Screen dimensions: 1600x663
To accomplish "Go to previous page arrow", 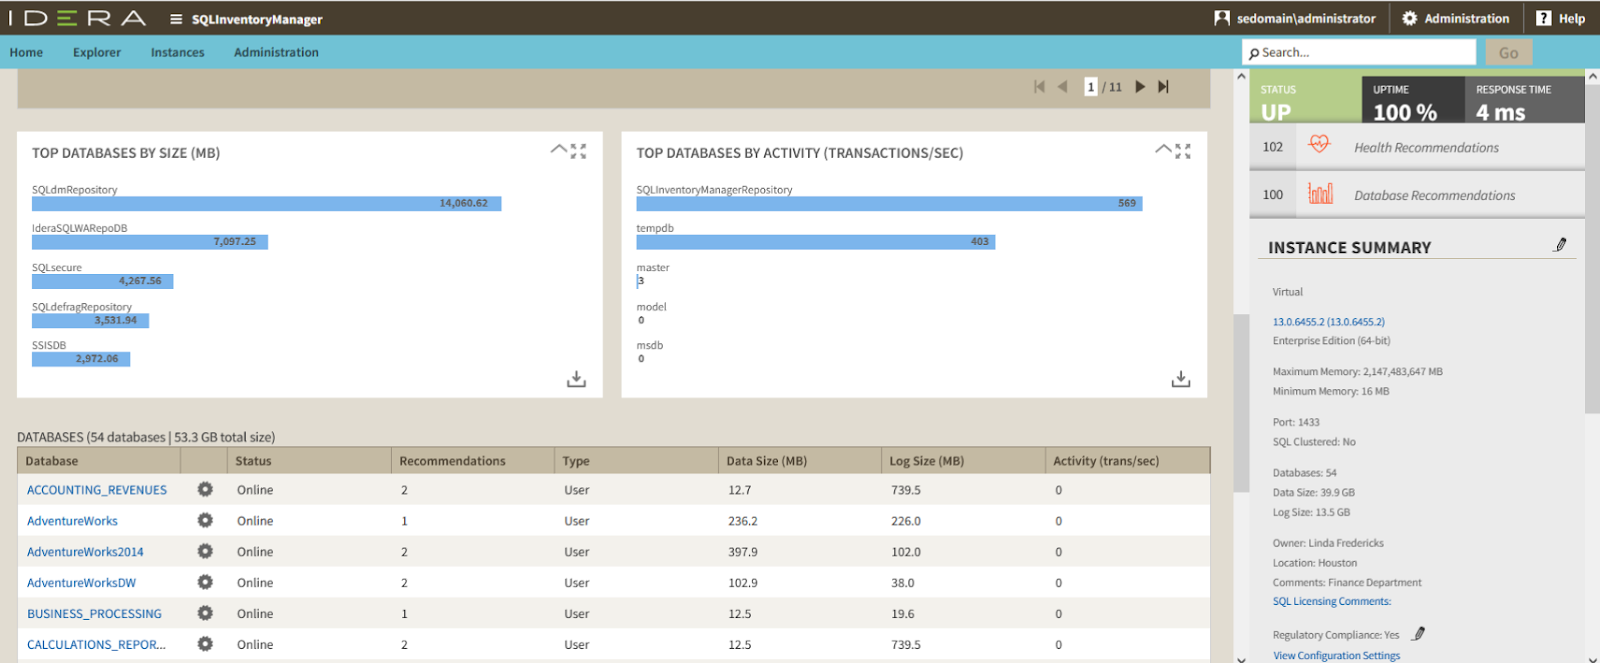I will click(1062, 87).
